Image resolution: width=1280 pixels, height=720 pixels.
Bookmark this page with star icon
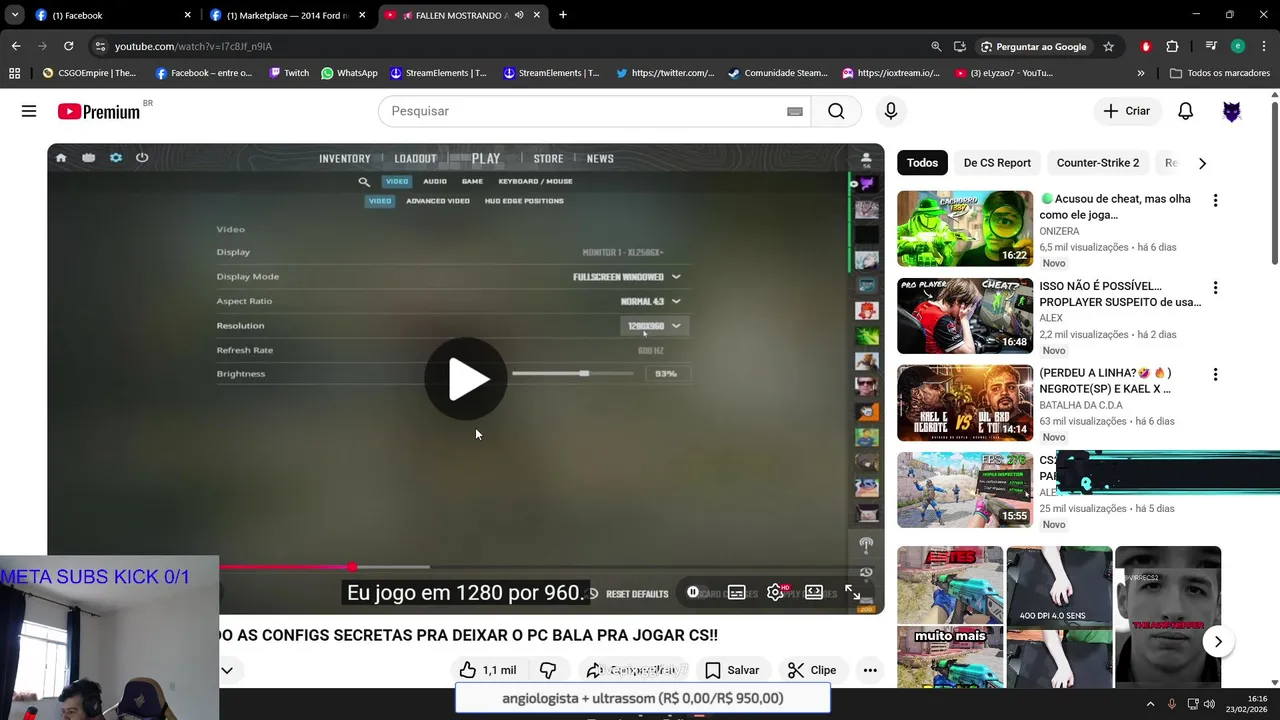click(x=1108, y=46)
